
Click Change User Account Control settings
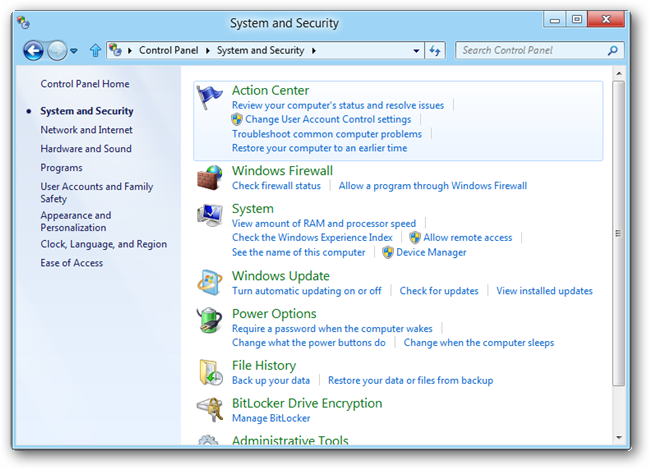pyautogui.click(x=328, y=119)
